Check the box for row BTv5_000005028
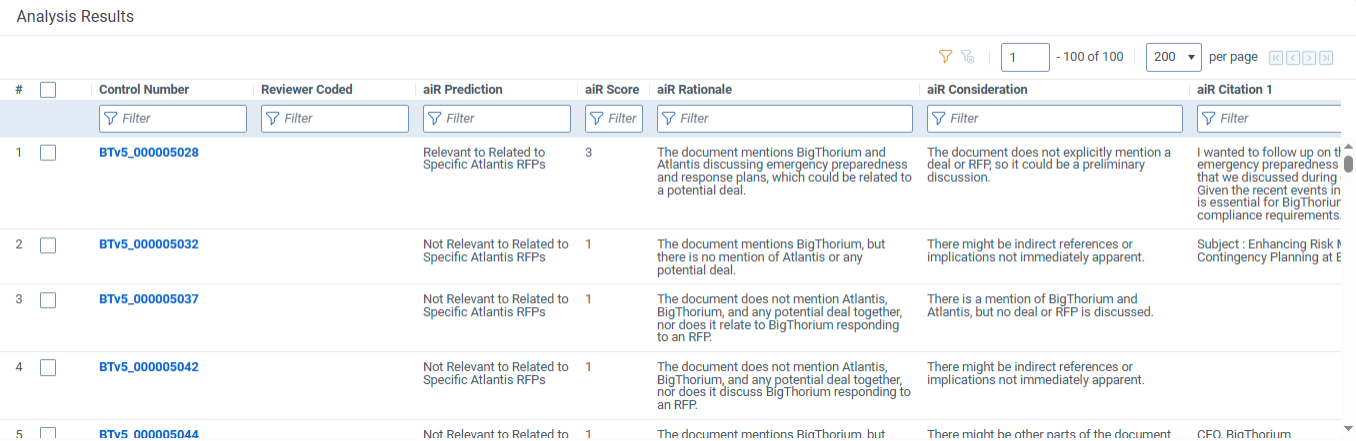Viewport: 1356px width, 441px height. click(48, 153)
